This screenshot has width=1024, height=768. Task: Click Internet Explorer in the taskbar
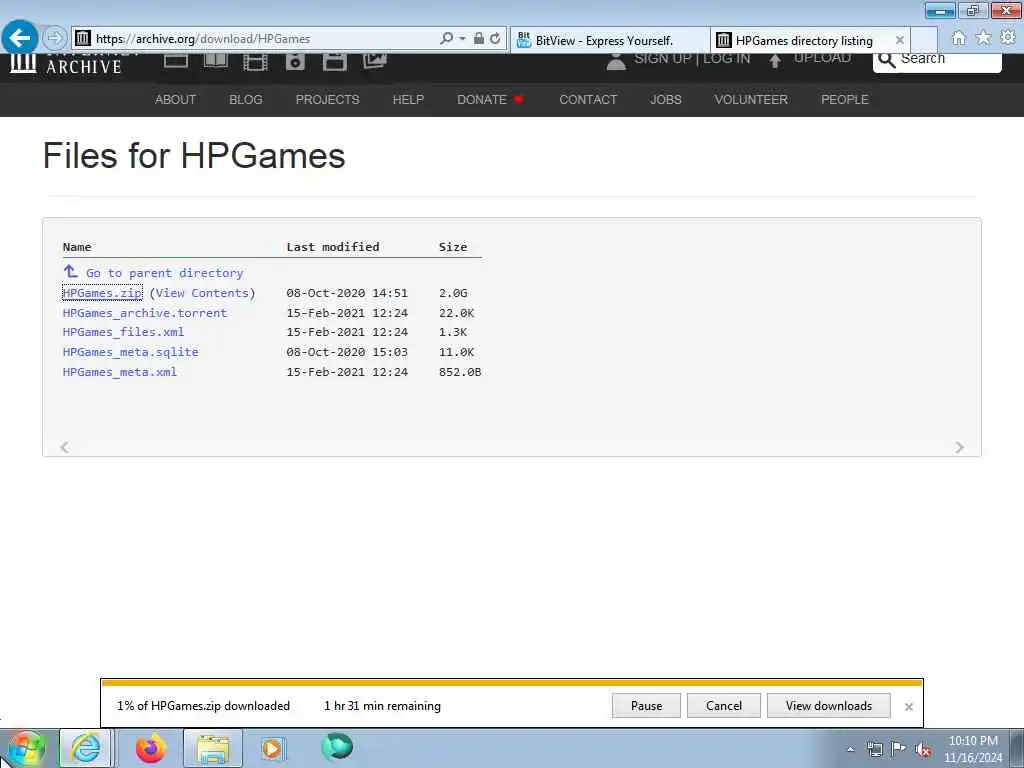pos(86,748)
